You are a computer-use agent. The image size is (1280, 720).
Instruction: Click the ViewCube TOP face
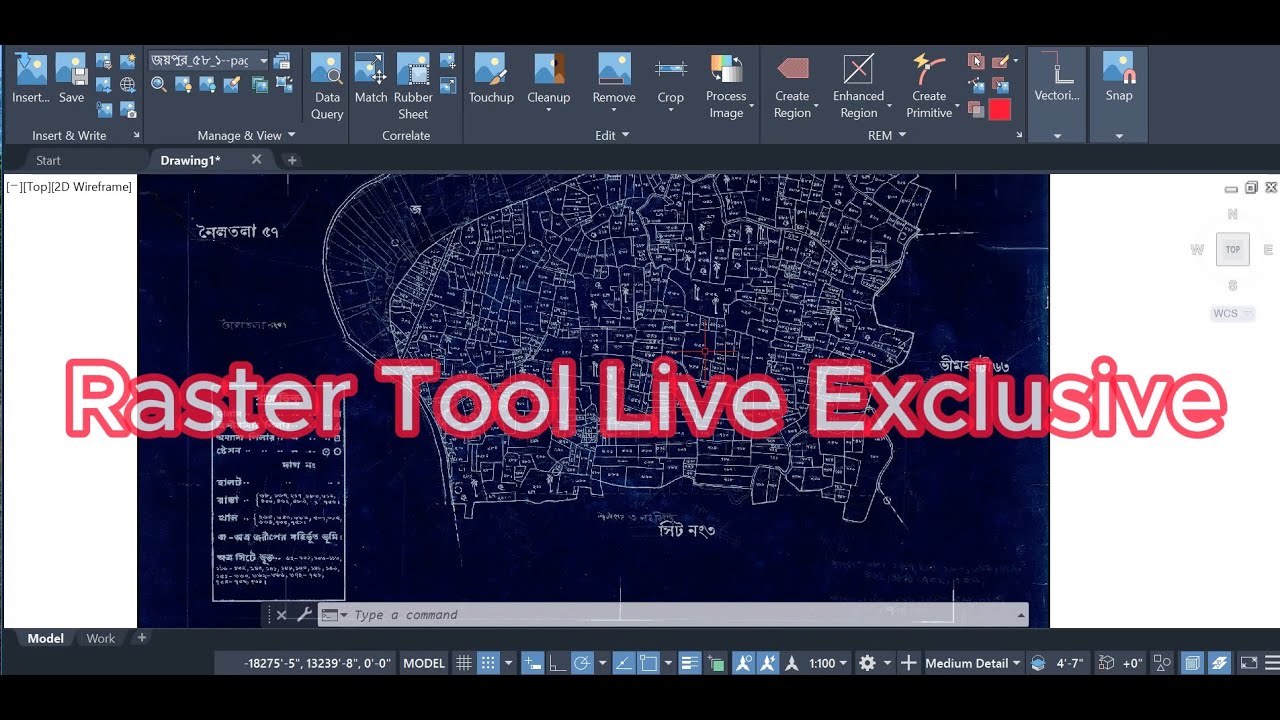(x=1232, y=250)
